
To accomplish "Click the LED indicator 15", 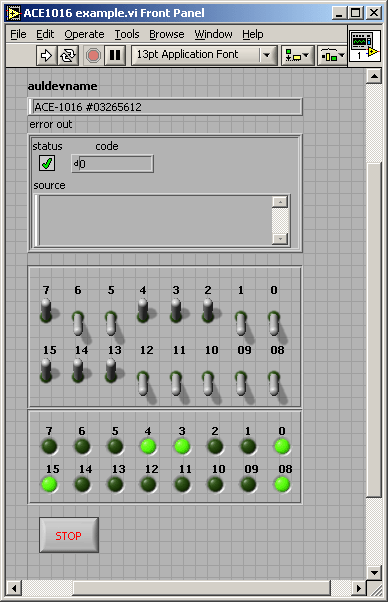I will point(50,484).
